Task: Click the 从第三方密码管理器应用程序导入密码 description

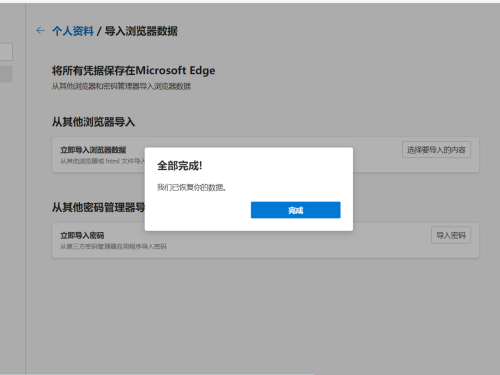Action: pyautogui.click(x=113, y=246)
